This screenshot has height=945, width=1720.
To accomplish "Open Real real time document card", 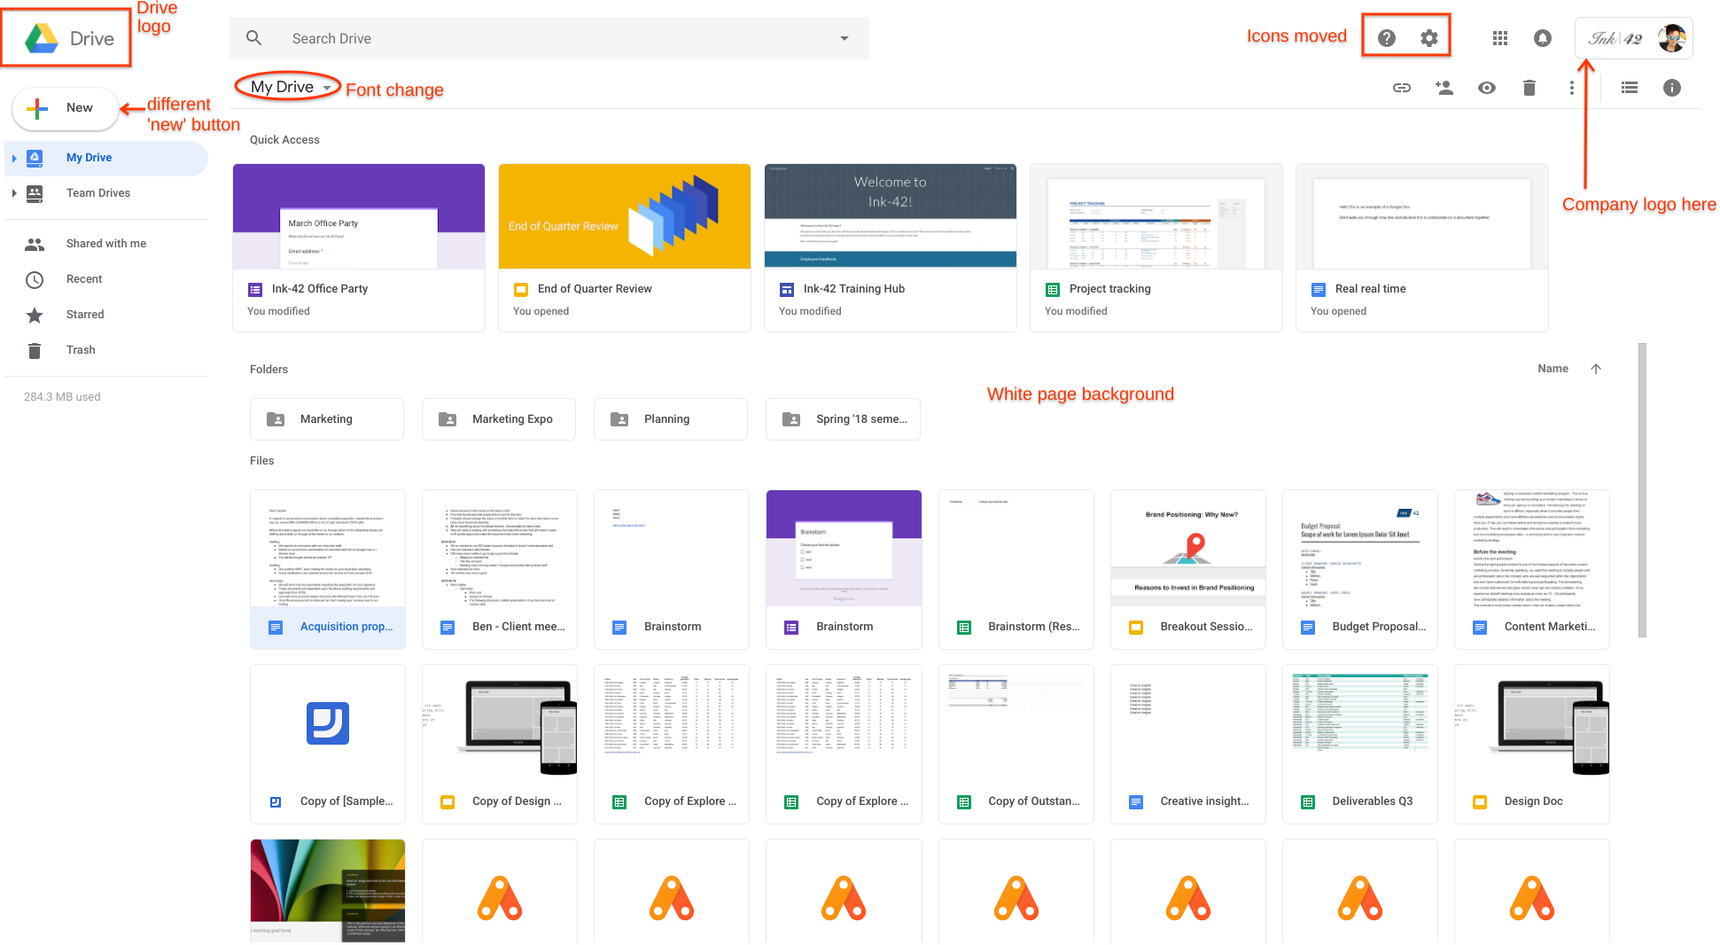I will coord(1422,248).
